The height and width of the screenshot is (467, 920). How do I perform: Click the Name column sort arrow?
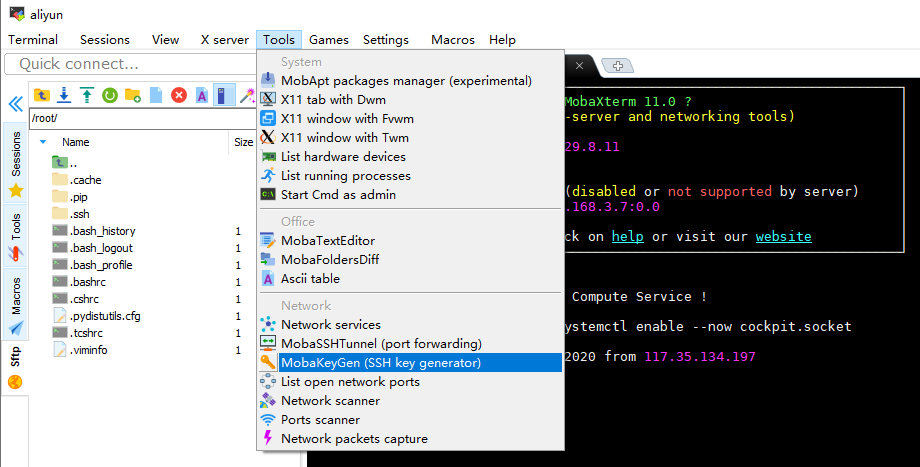43,142
